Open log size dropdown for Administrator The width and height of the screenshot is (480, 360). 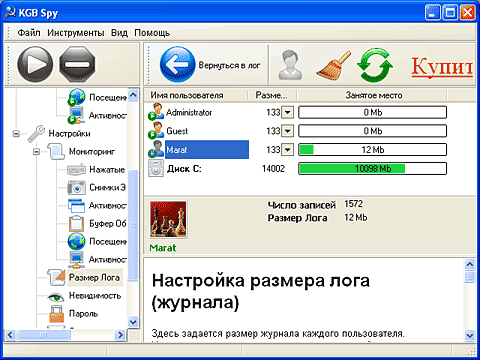(287, 112)
